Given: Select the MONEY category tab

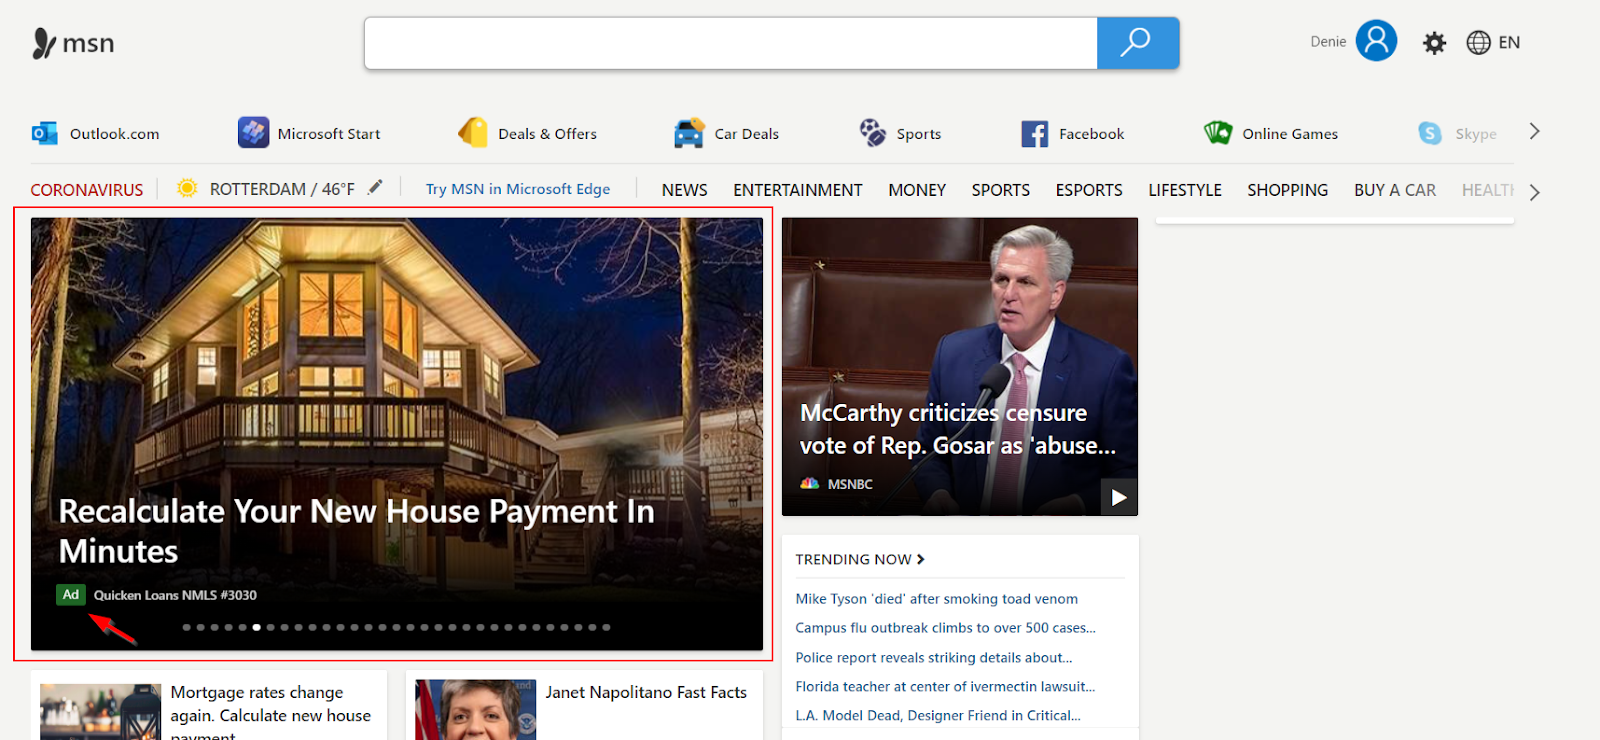Looking at the screenshot, I should pyautogui.click(x=916, y=190).
